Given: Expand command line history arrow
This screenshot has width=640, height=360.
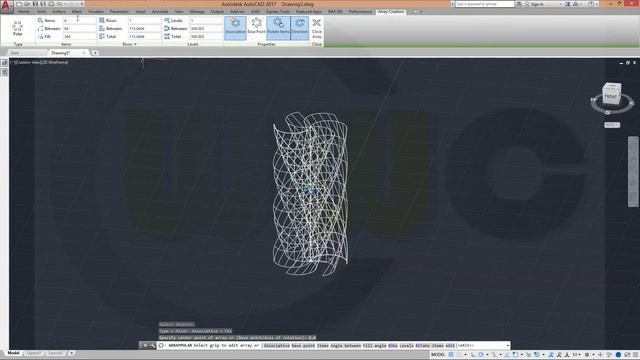Looking at the screenshot, I should 508,346.
